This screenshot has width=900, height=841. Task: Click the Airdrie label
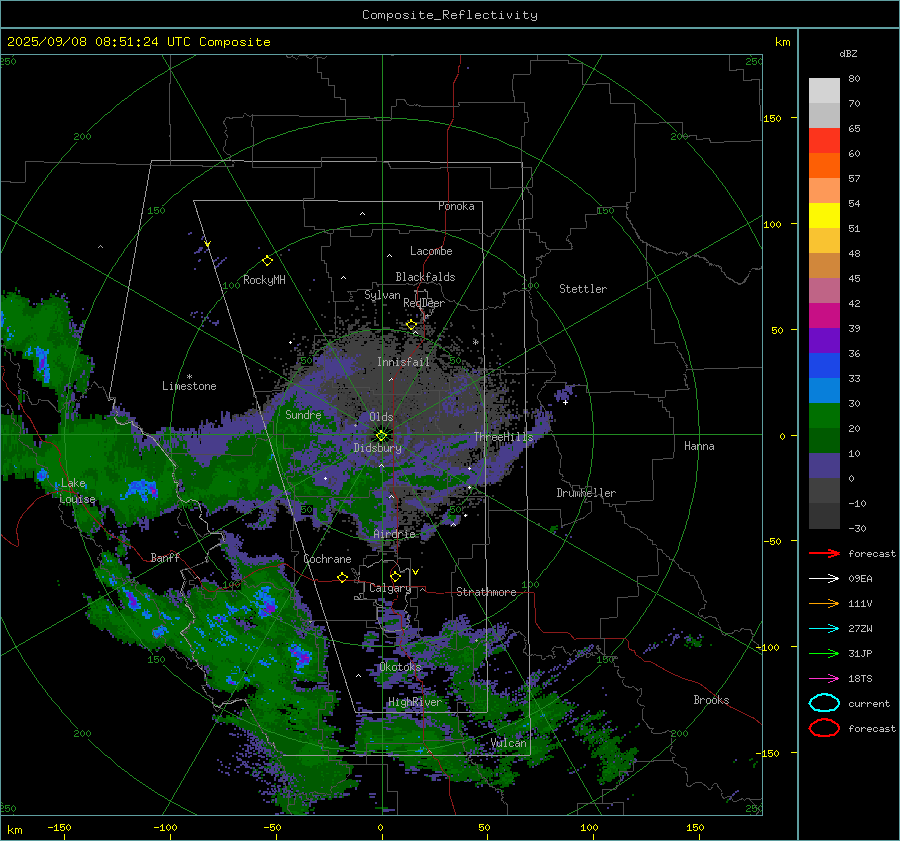point(394,534)
